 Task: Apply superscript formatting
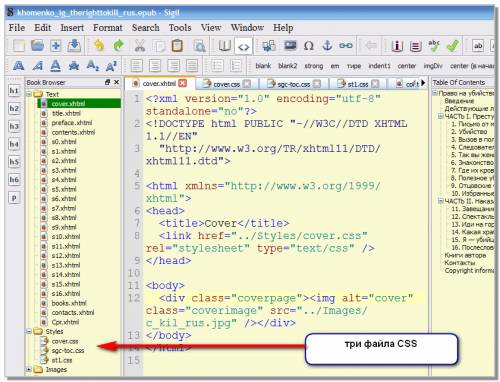pos(111,66)
